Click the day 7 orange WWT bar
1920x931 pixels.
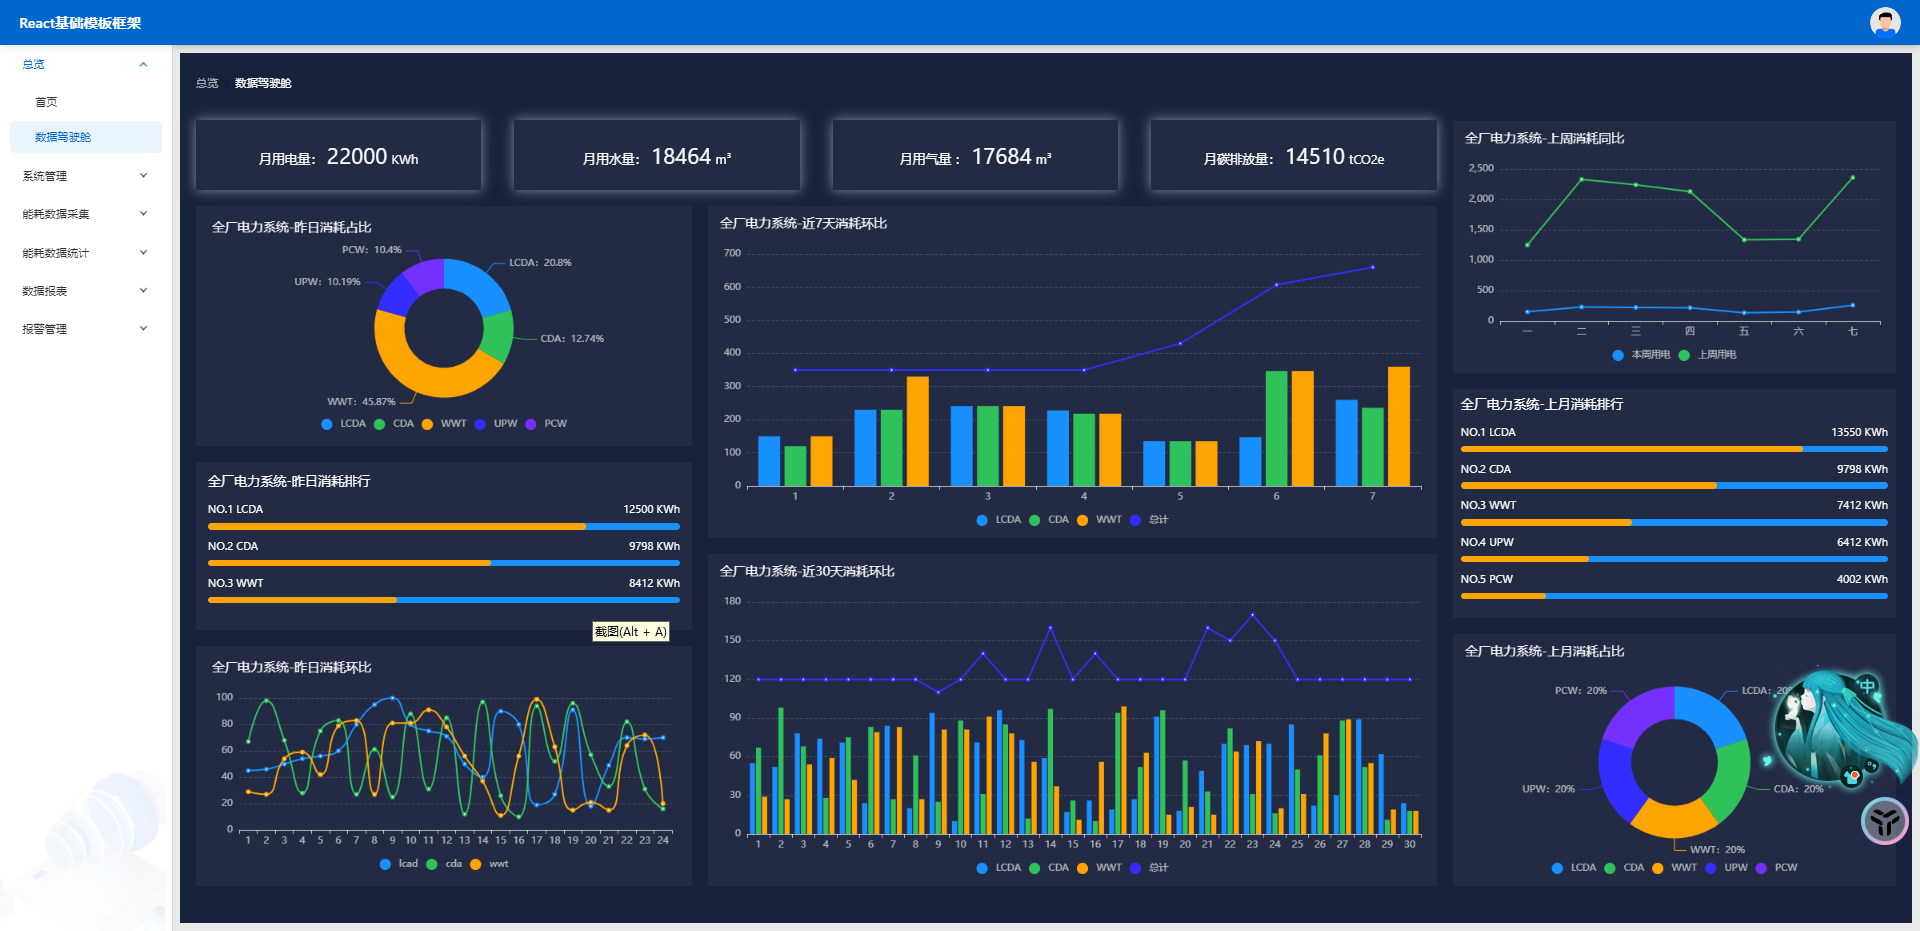(1399, 427)
